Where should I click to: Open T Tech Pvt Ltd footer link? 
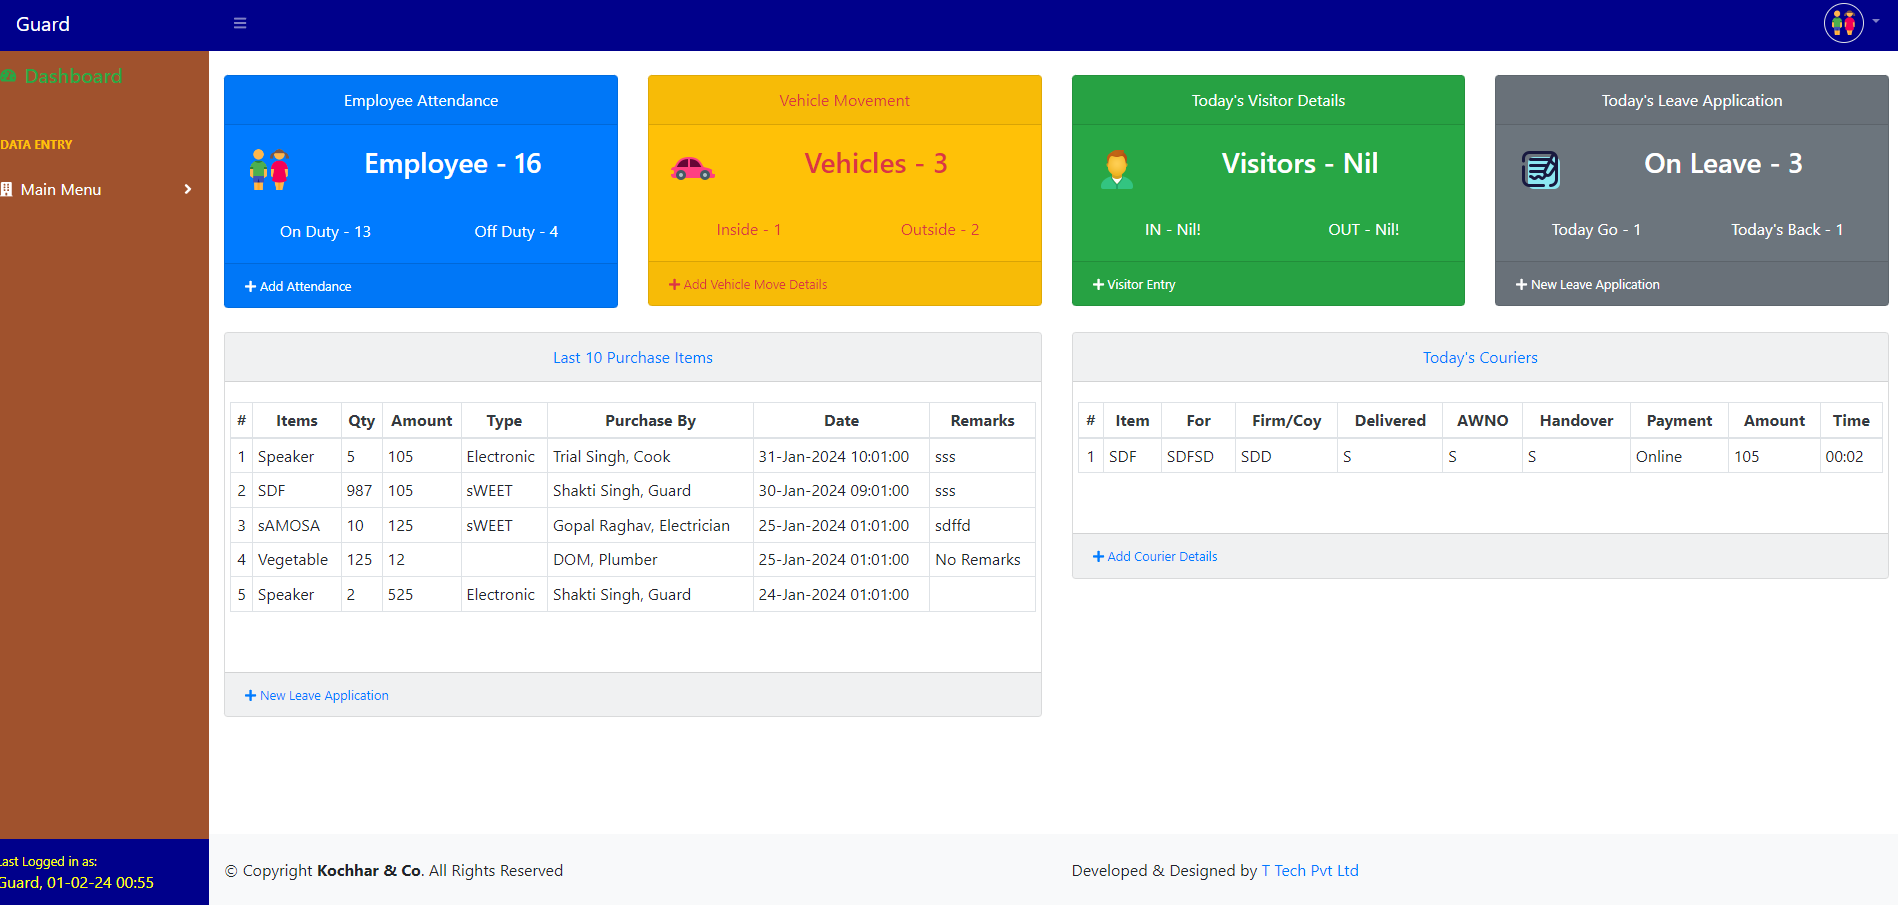pyautogui.click(x=1310, y=870)
